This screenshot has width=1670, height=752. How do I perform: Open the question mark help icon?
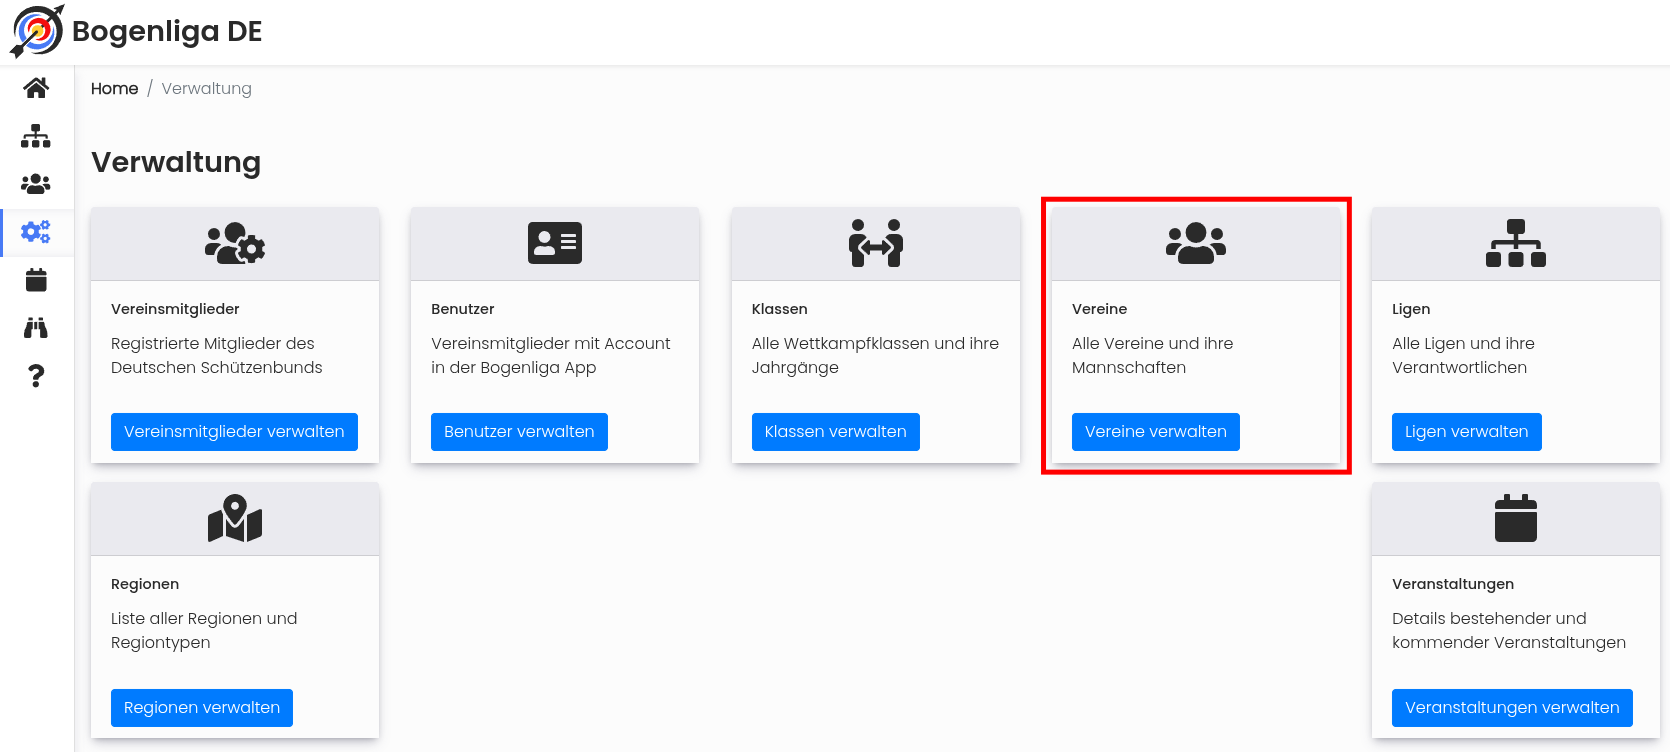36,376
